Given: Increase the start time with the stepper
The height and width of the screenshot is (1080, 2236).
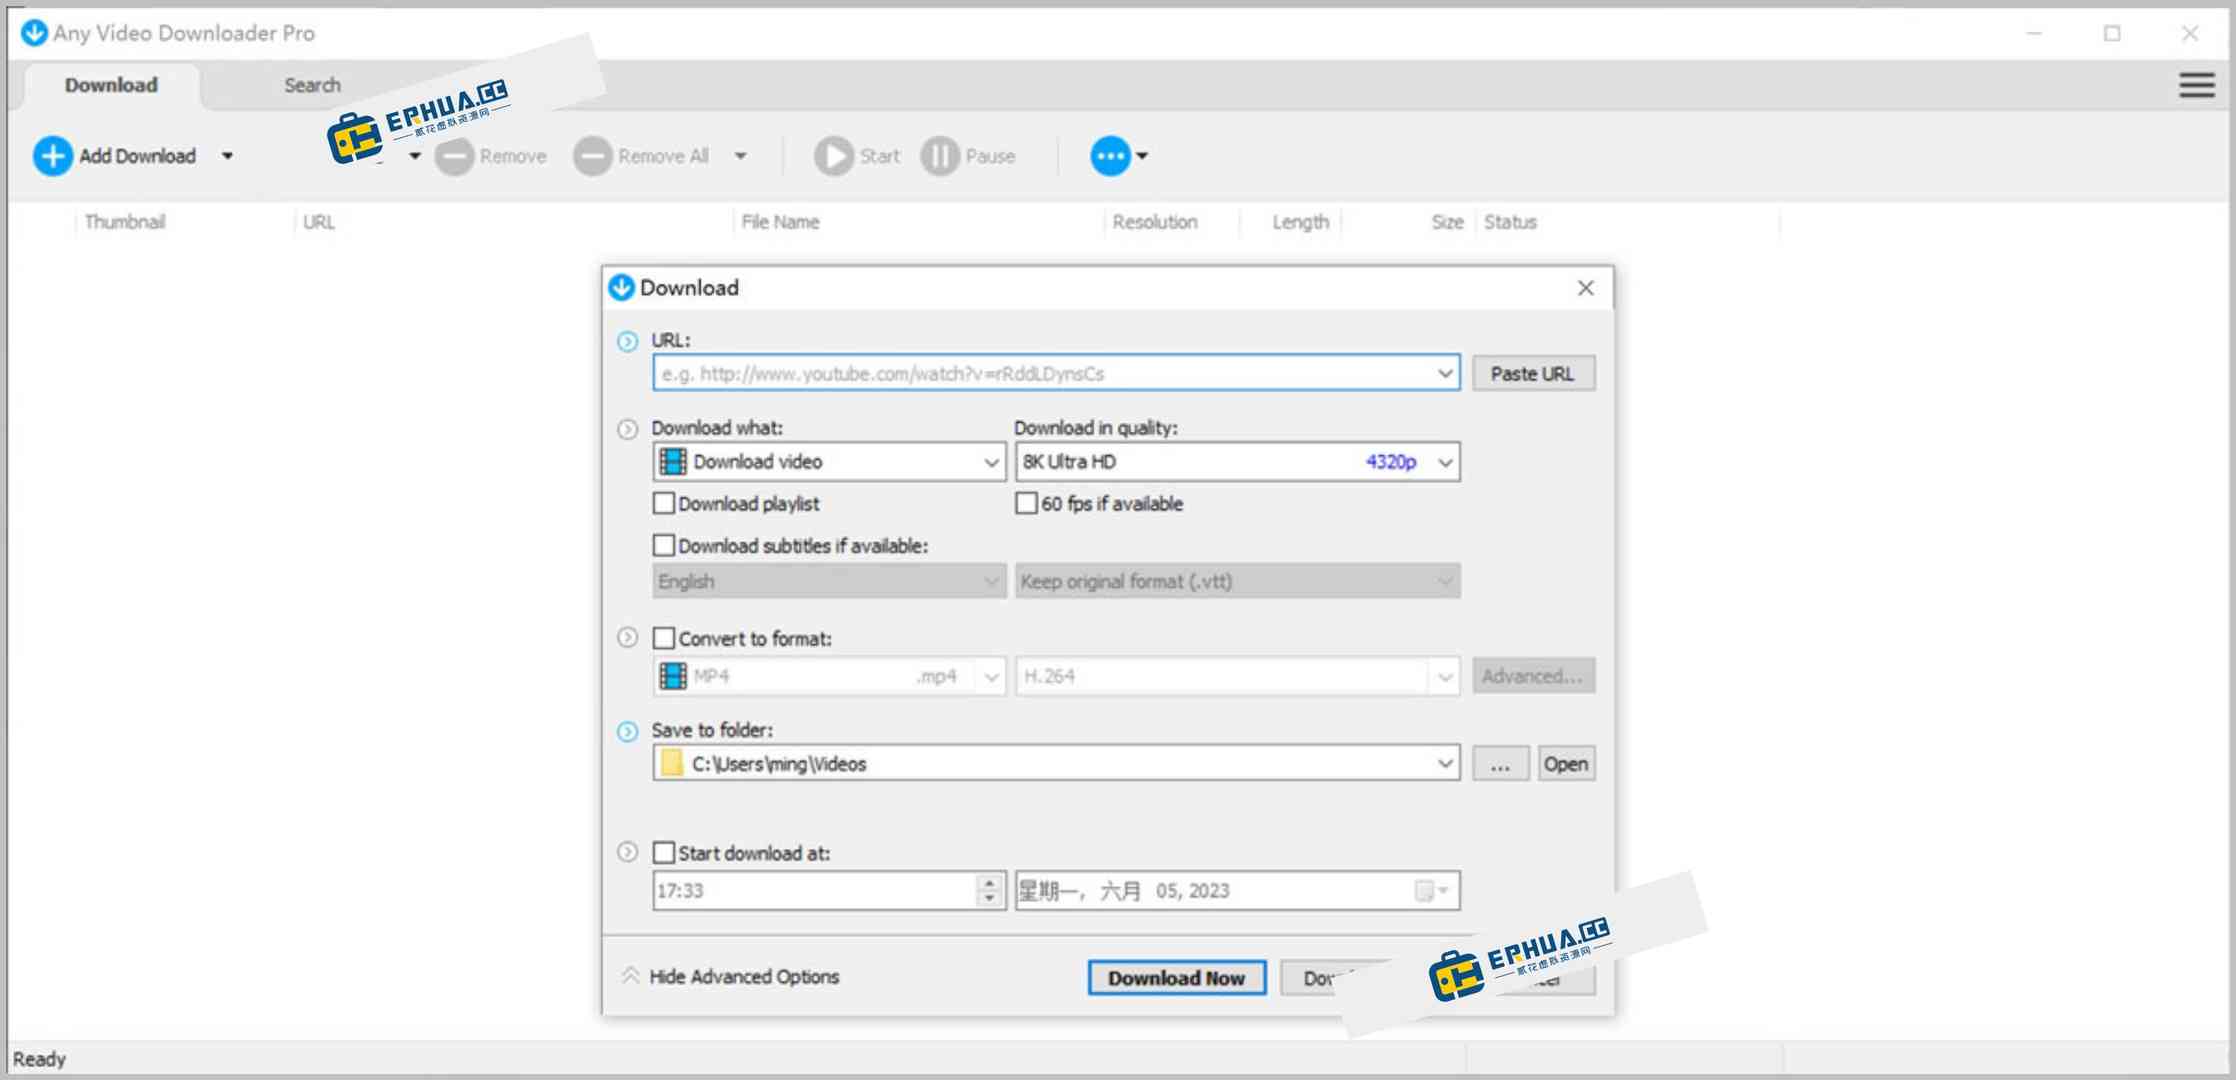Looking at the screenshot, I should (988, 884).
